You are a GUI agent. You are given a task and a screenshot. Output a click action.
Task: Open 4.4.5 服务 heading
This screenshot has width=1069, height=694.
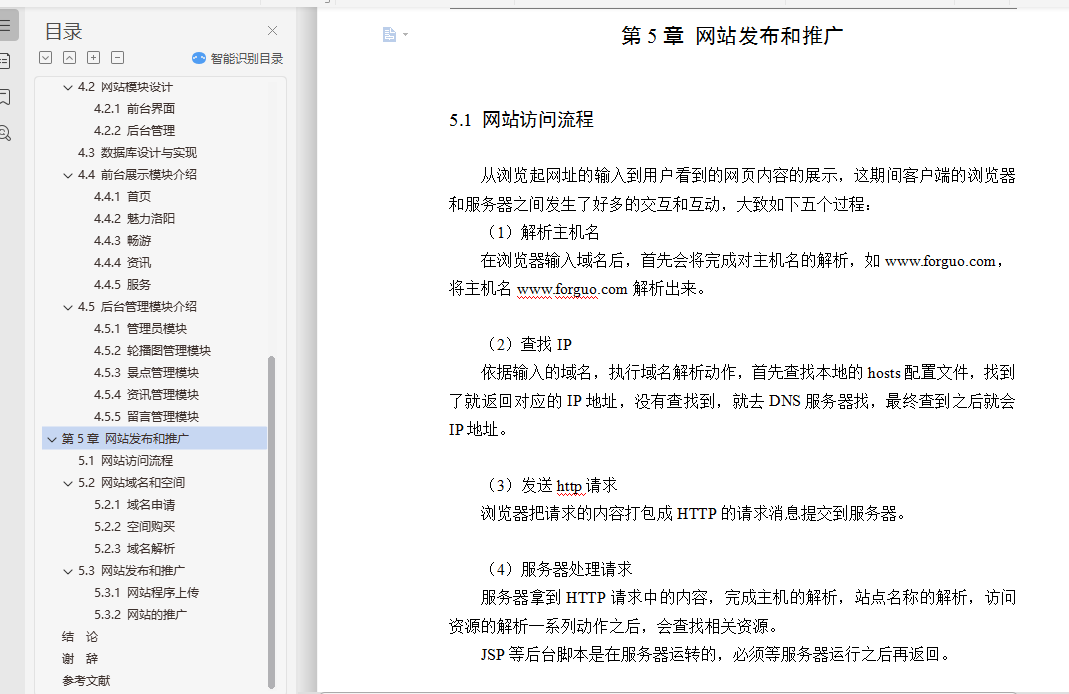point(123,284)
